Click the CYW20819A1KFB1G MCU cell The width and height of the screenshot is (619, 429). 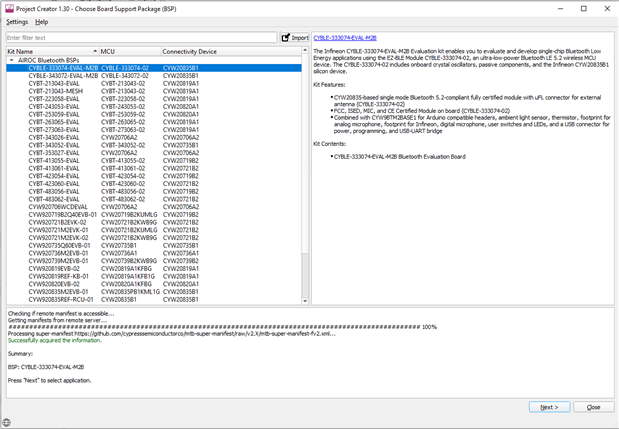[x=128, y=276]
